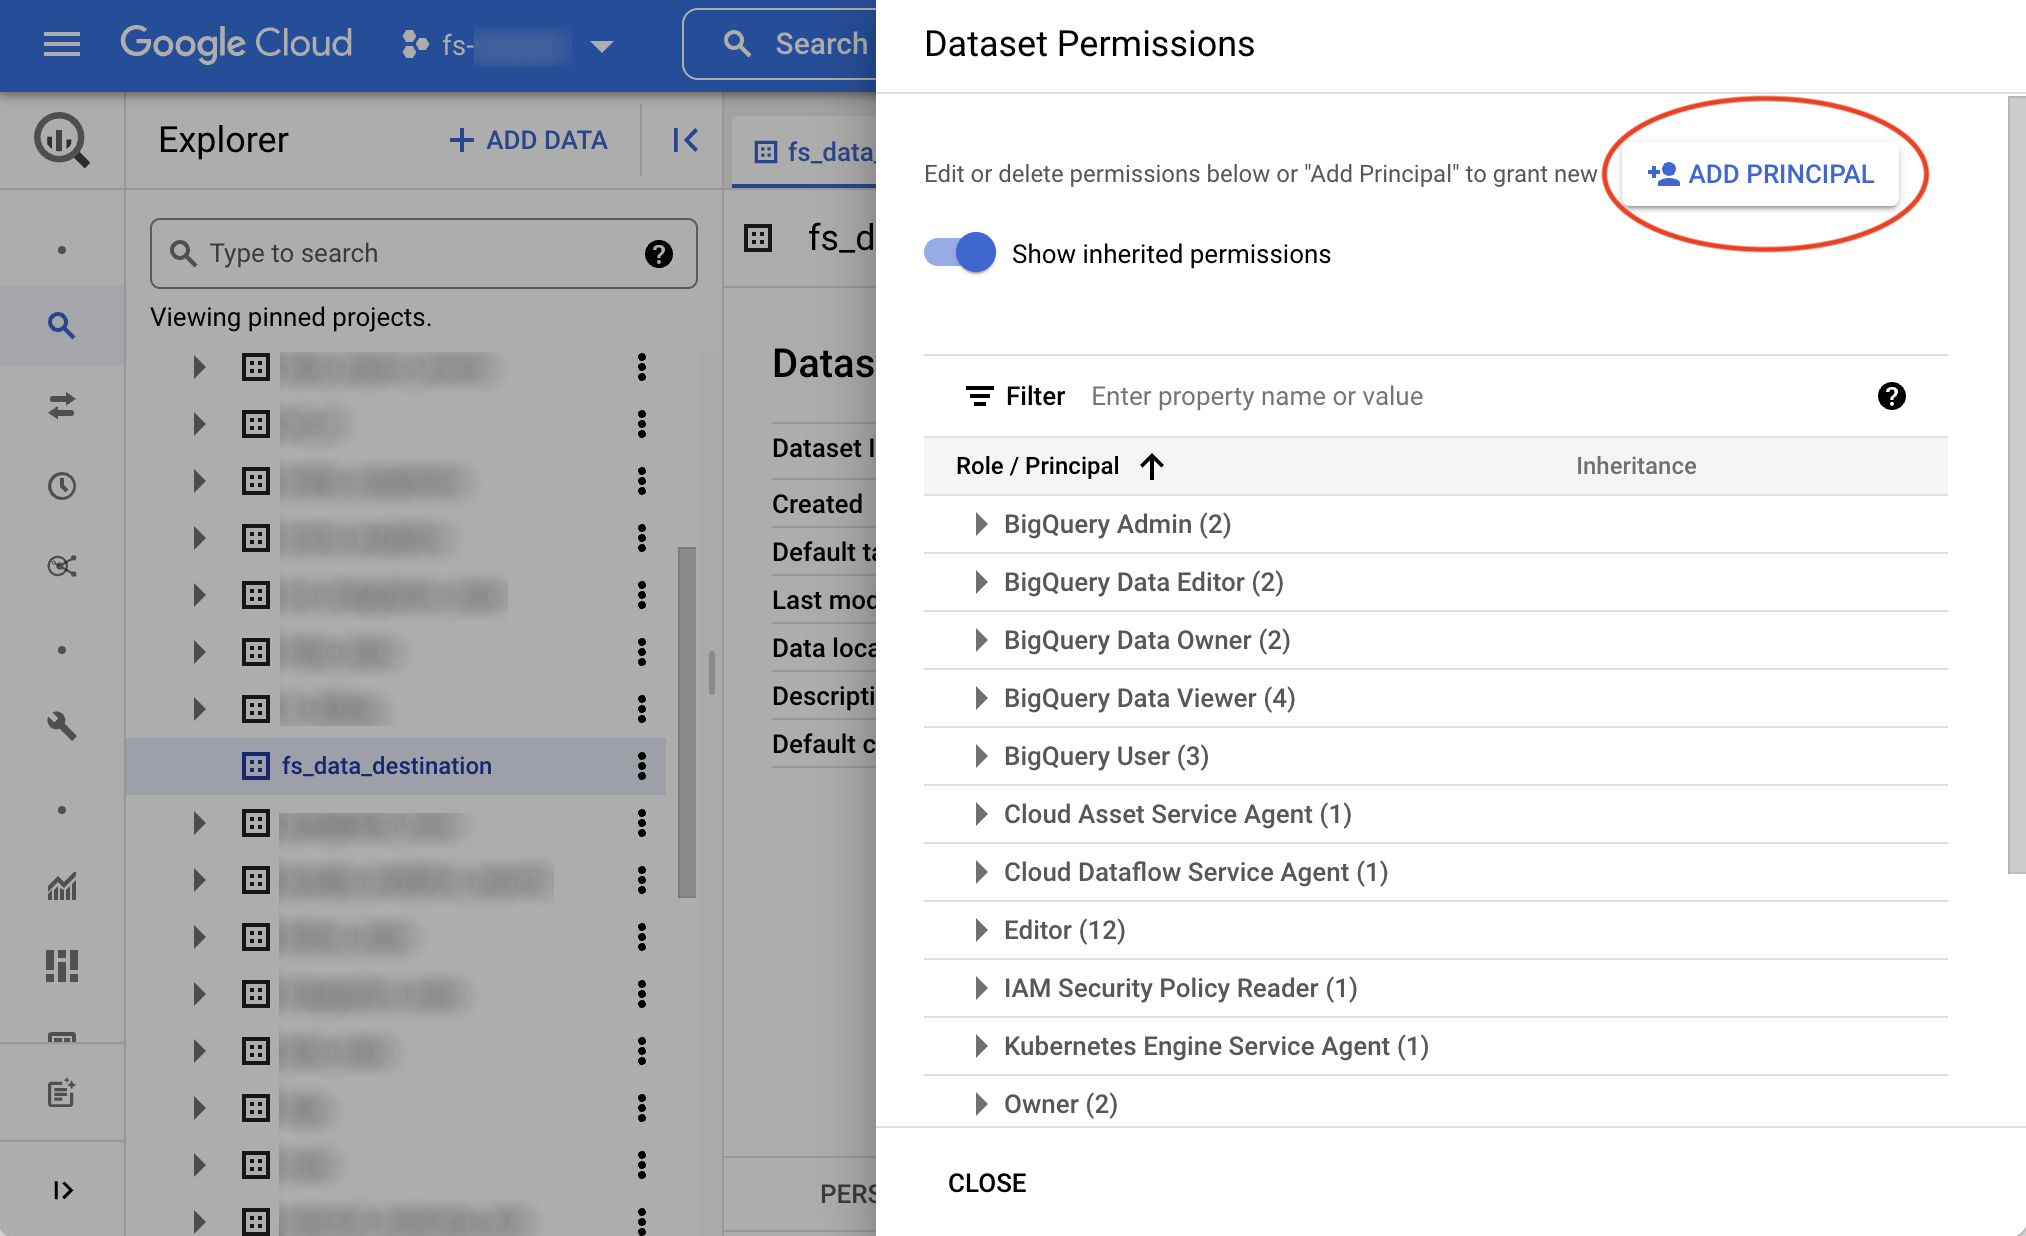
Task: Open Data transfers sidebar icon
Action: tap(62, 406)
